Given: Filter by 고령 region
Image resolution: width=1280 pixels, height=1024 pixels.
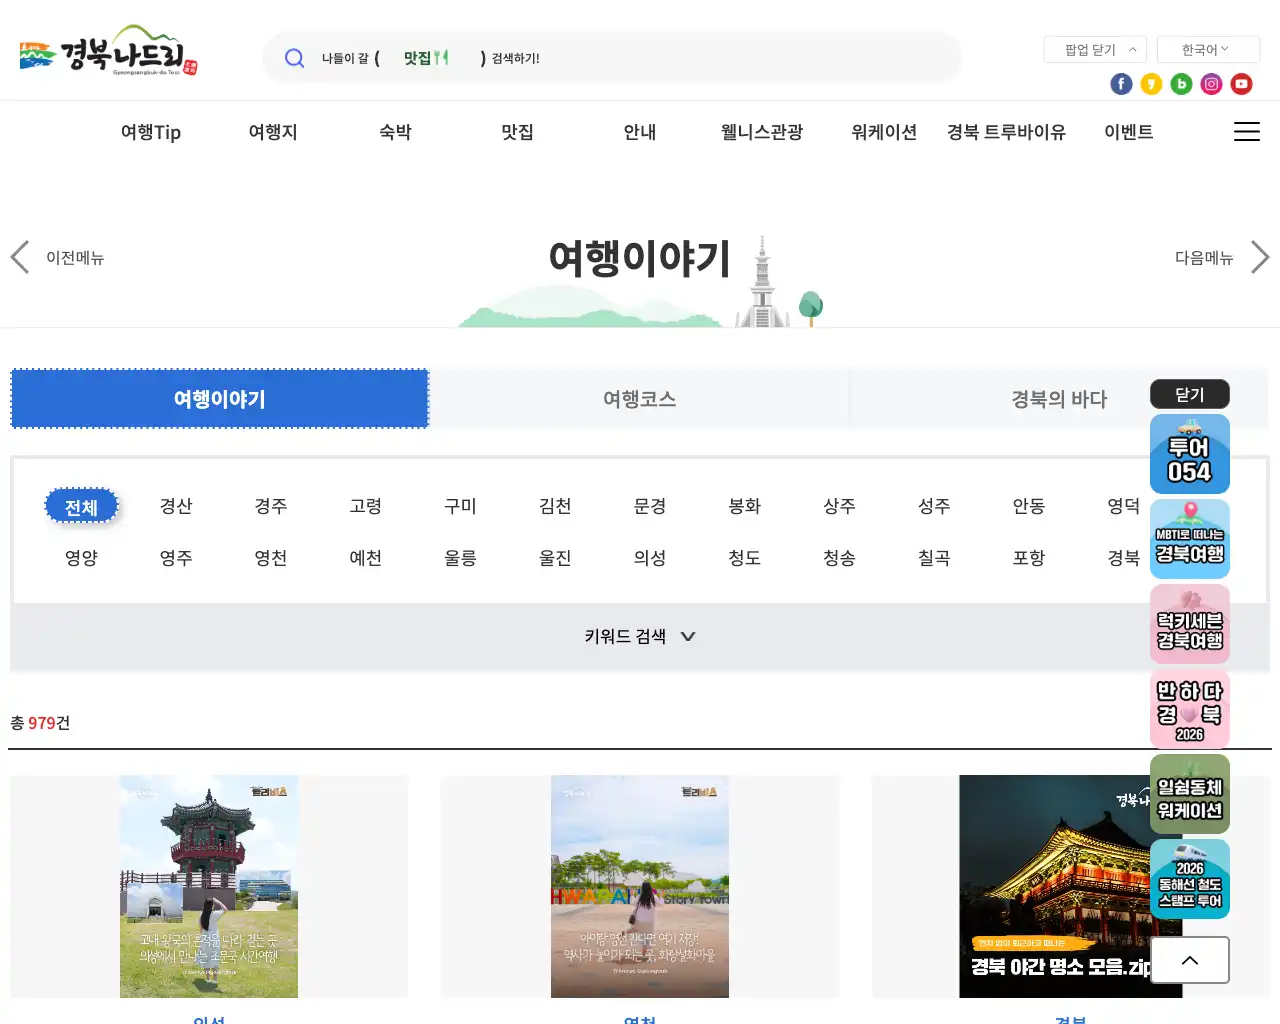Looking at the screenshot, I should 366,506.
